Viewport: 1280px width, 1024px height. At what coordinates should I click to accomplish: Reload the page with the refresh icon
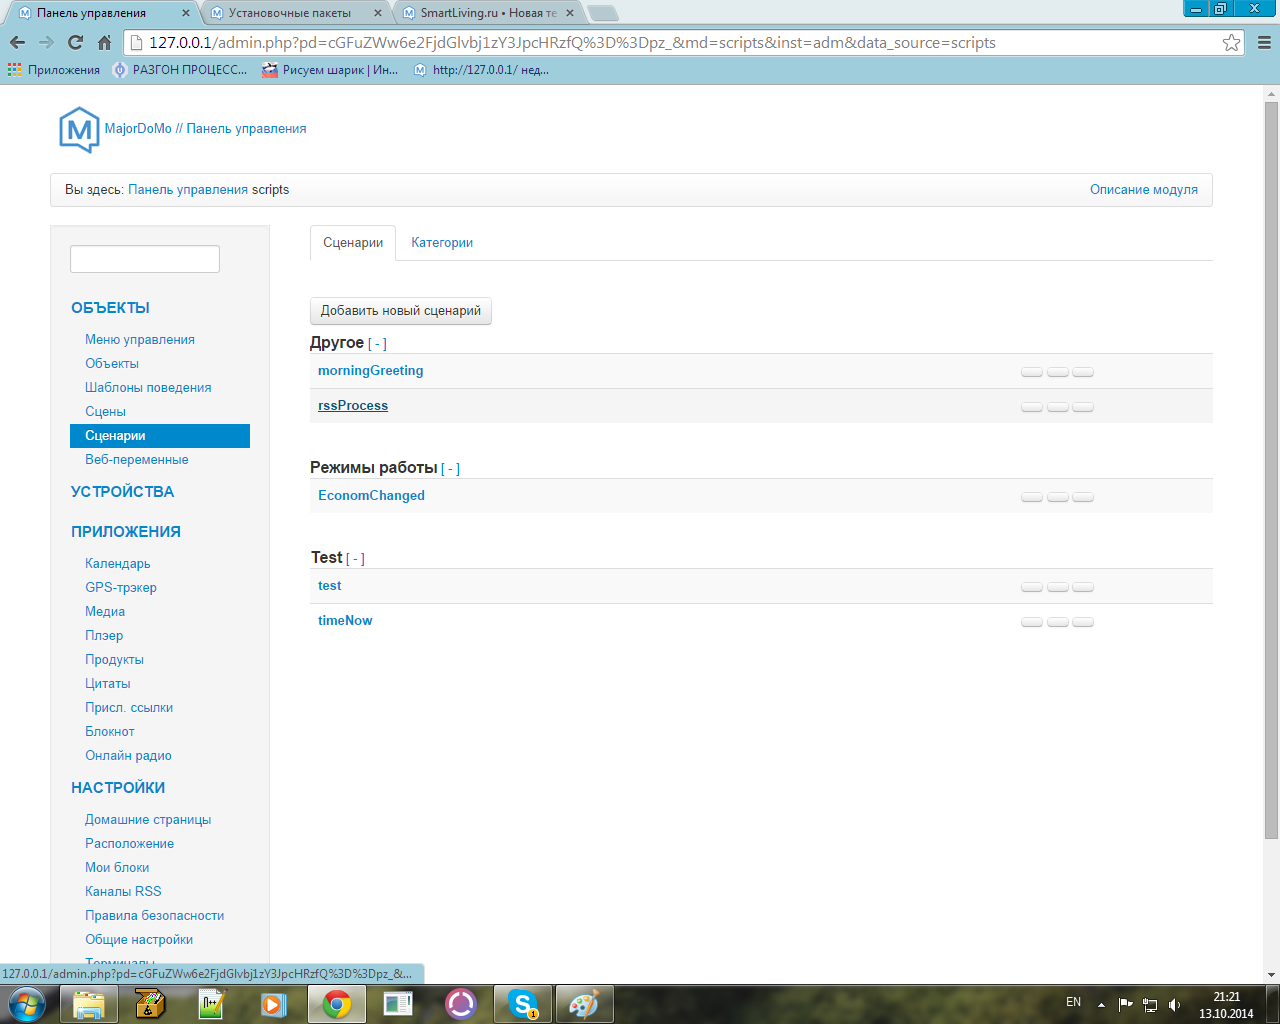75,43
